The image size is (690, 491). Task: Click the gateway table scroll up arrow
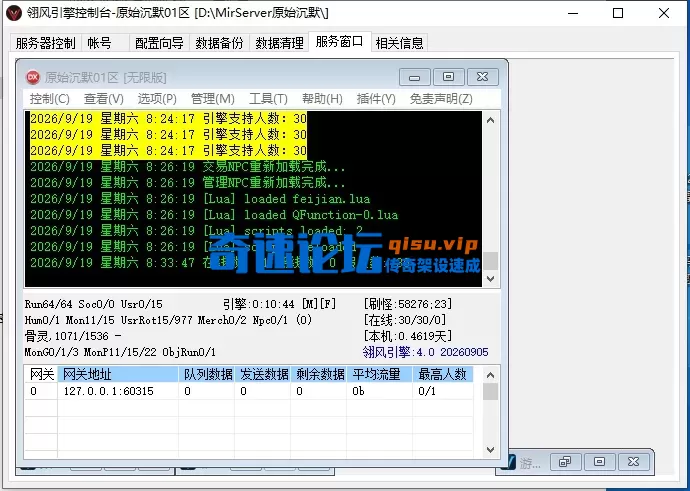[491, 375]
